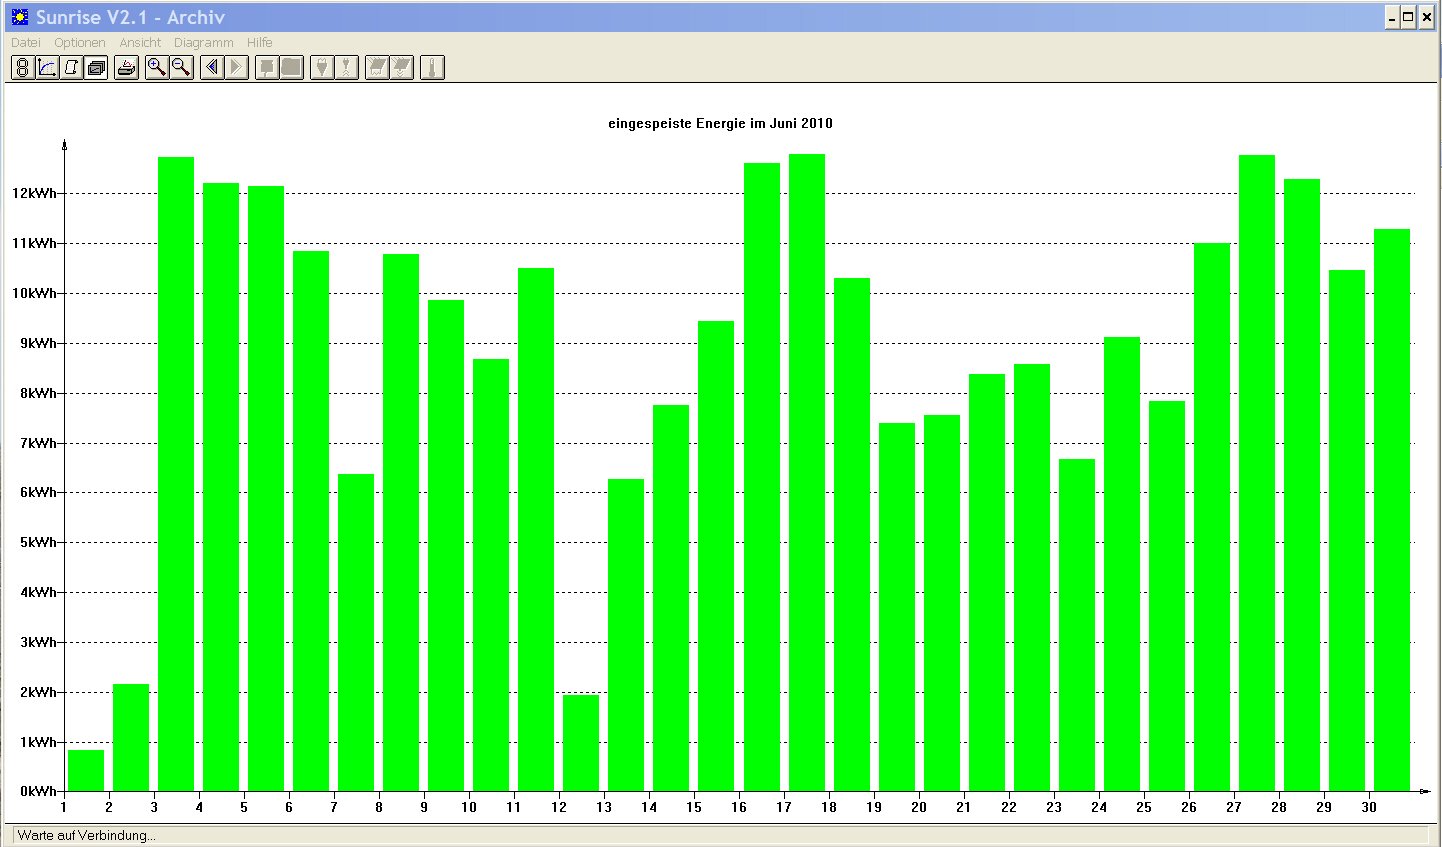Click the 3kWh y-axis label

38,642
